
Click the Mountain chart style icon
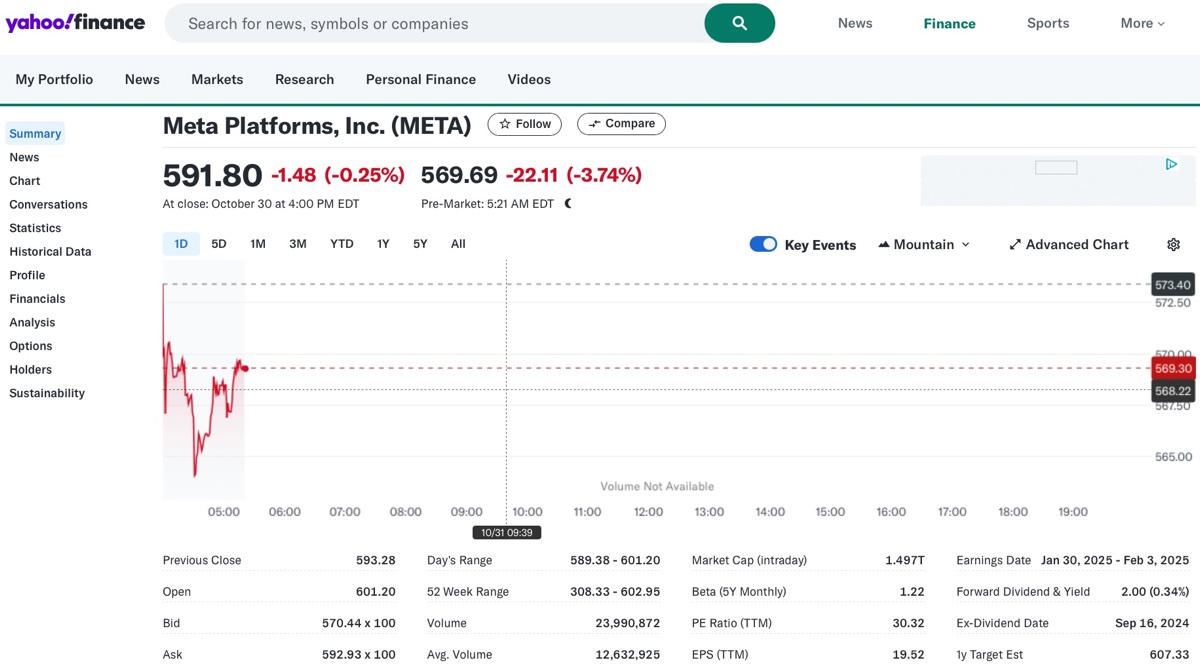[x=884, y=243]
